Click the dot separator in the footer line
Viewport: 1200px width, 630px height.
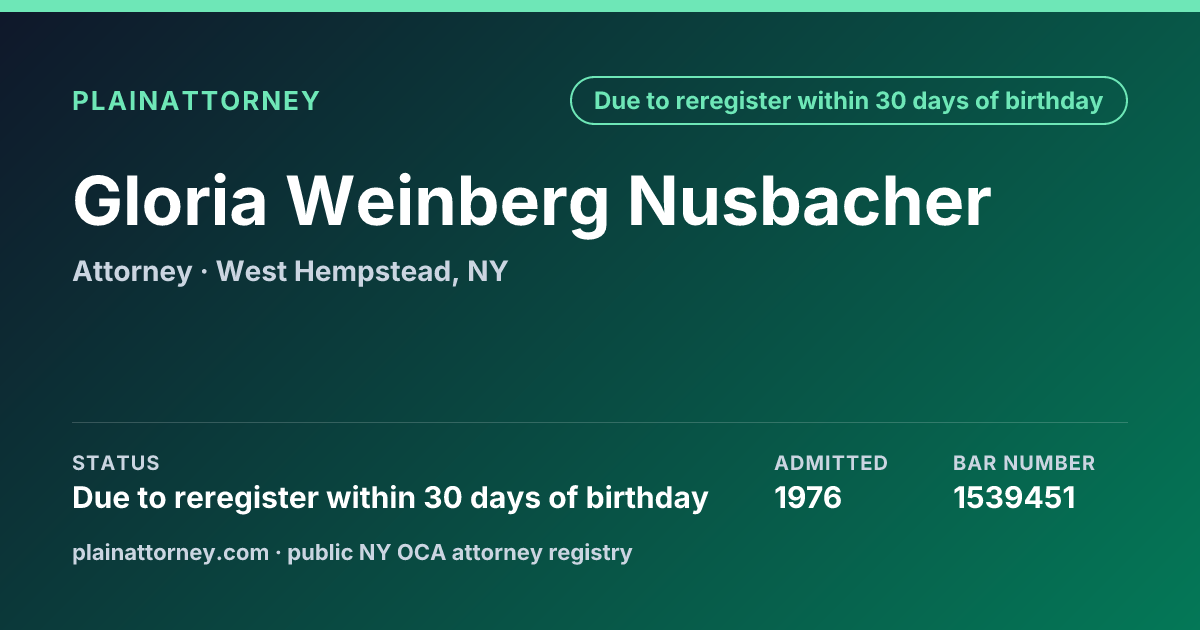point(278,553)
